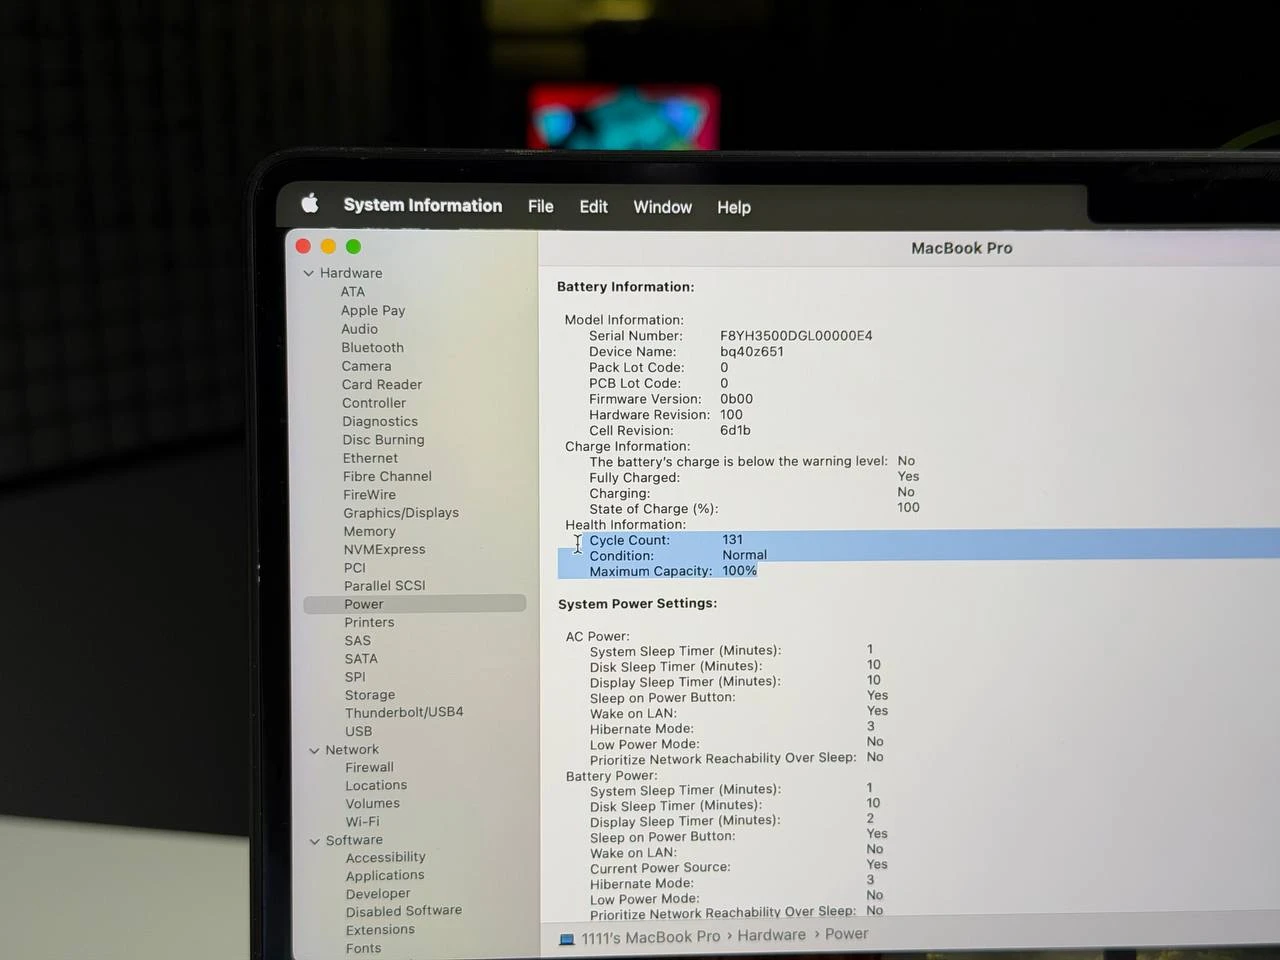Select Firewall under Network
The image size is (1280, 960).
click(x=369, y=768)
